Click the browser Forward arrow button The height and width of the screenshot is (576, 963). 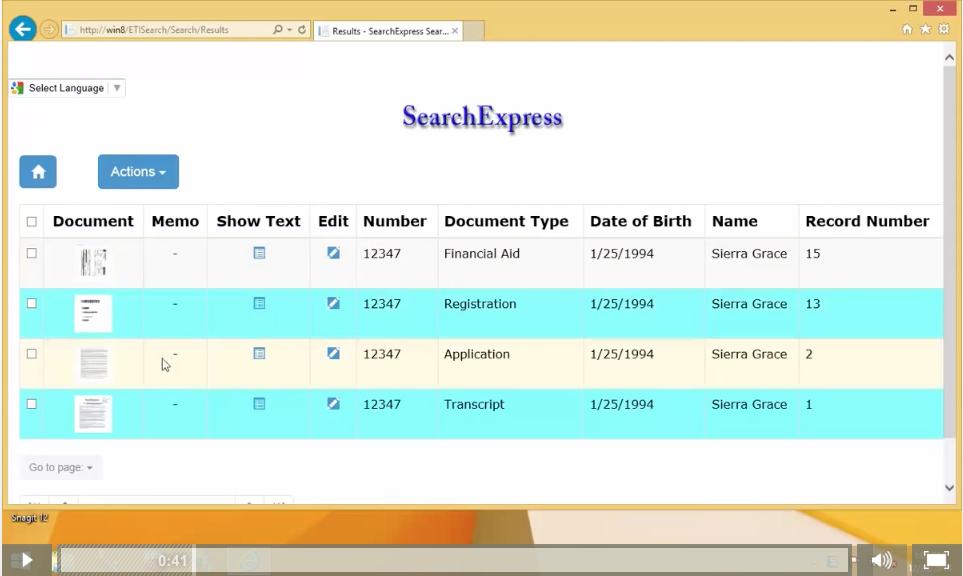click(49, 29)
